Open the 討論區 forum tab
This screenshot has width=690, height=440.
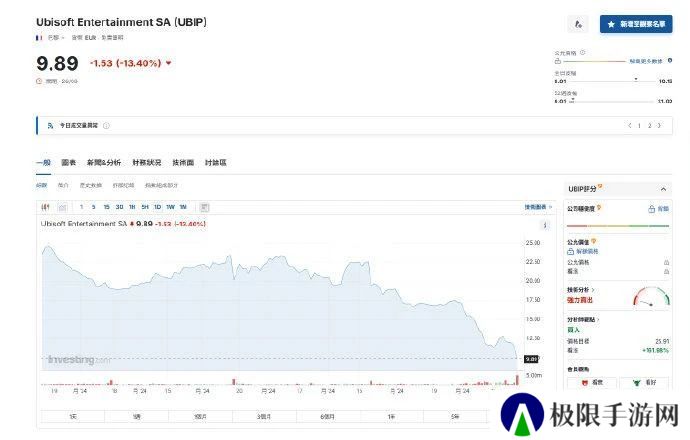pyautogui.click(x=216, y=163)
